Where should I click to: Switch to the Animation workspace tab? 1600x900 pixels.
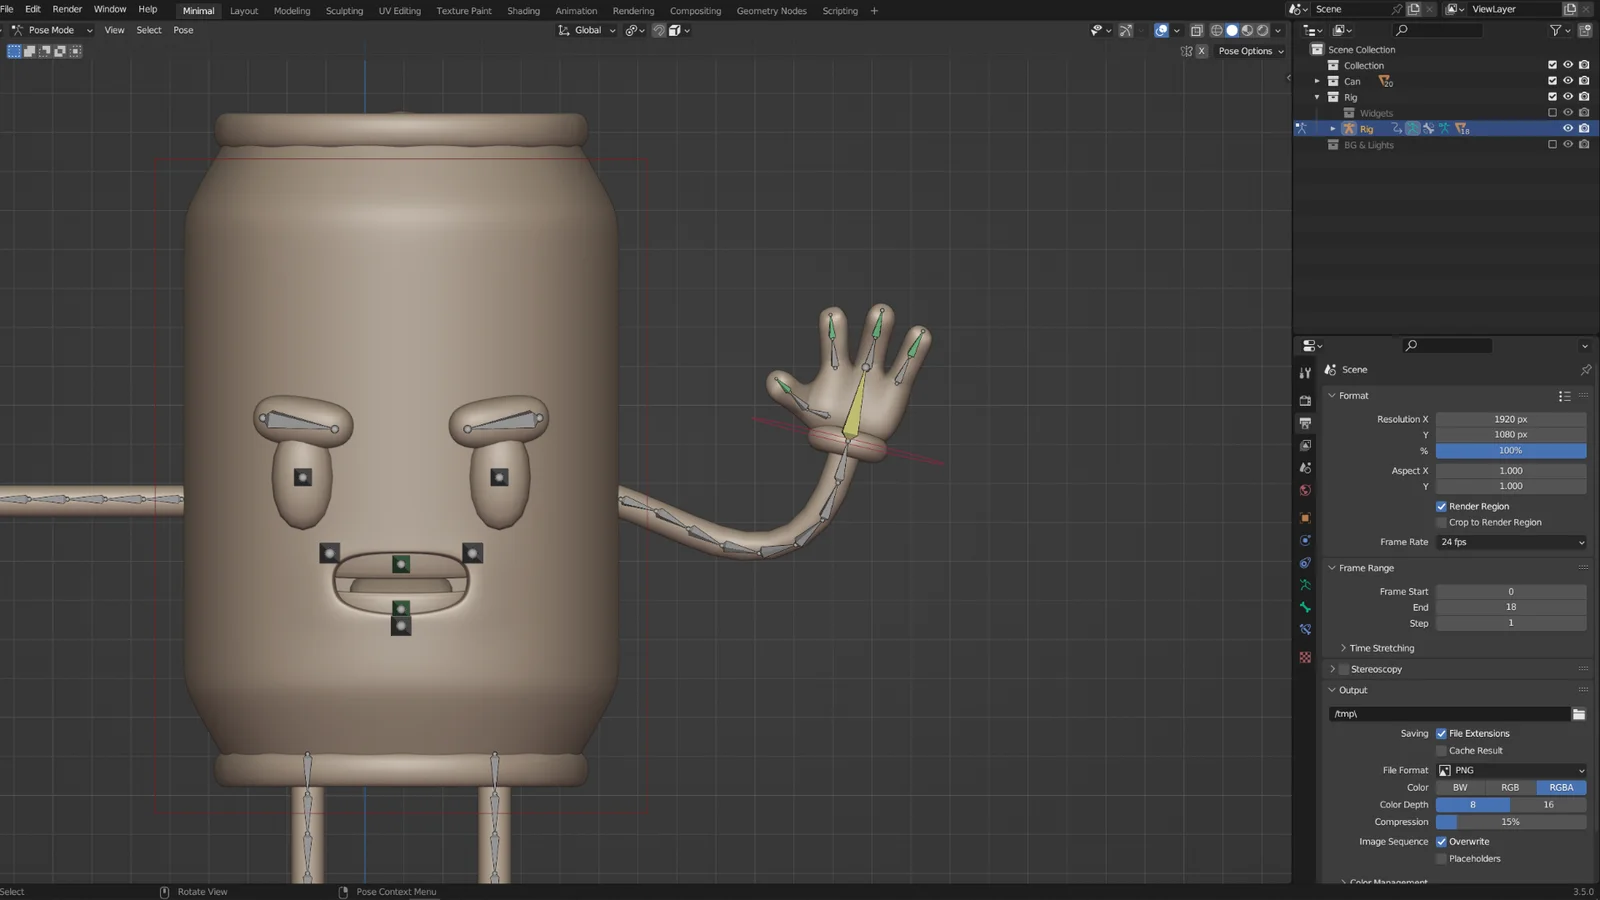pyautogui.click(x=576, y=11)
